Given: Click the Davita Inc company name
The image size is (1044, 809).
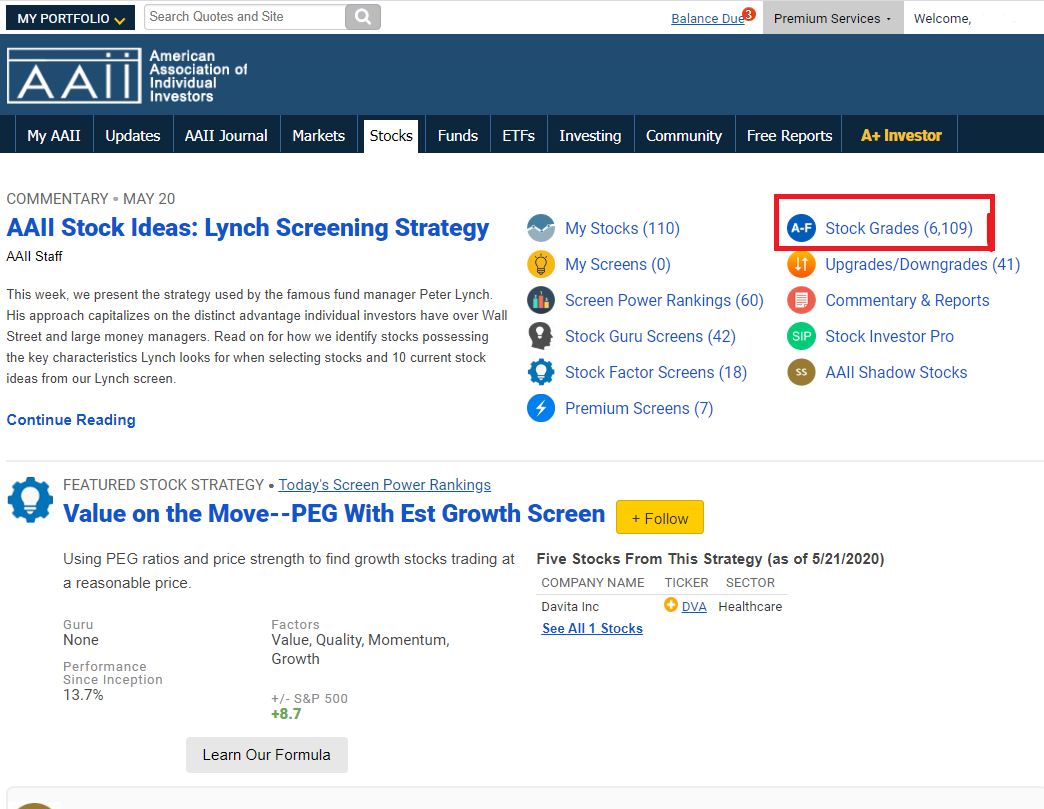Looking at the screenshot, I should click(x=570, y=607).
